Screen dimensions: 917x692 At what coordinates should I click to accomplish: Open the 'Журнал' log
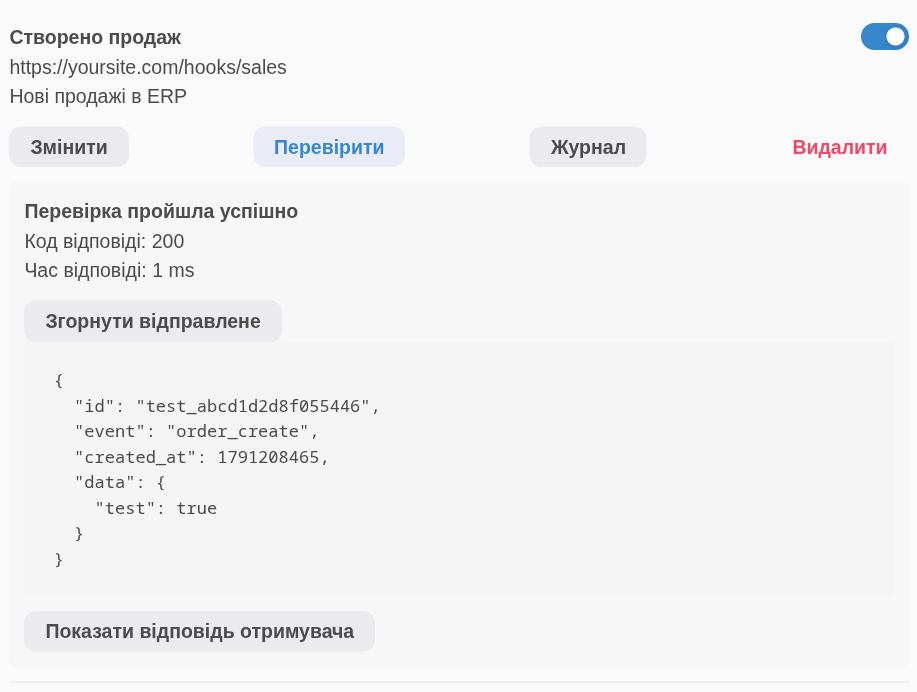click(x=588, y=147)
